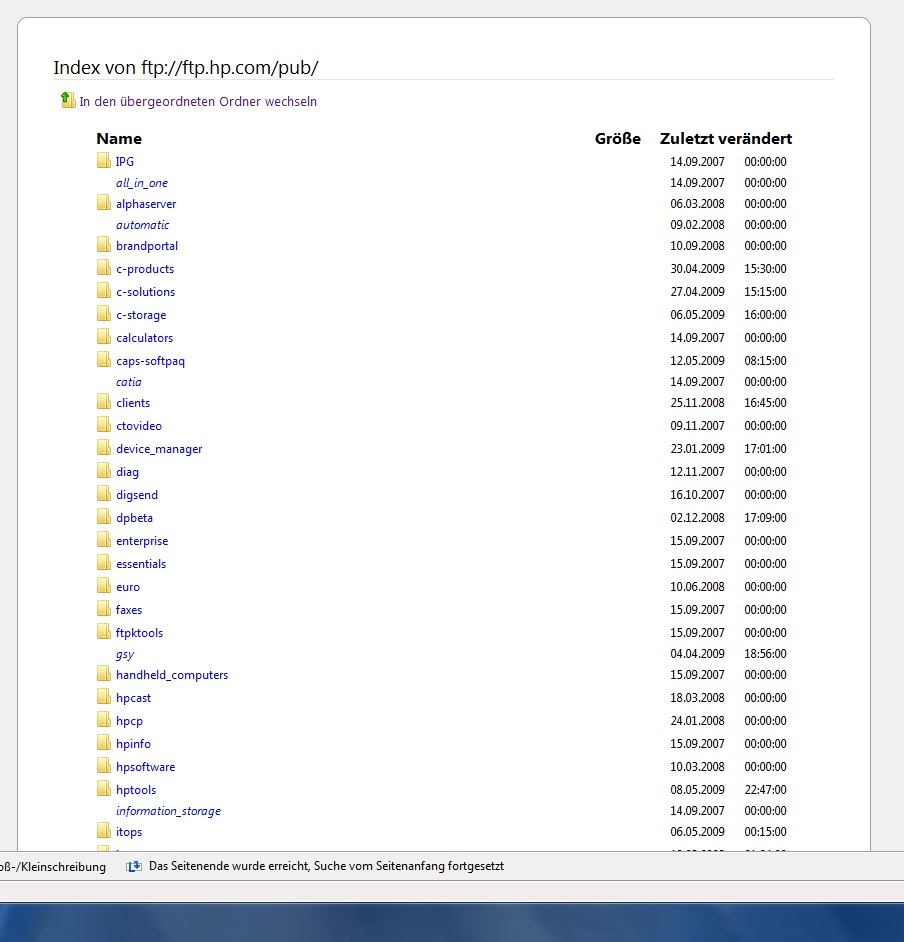The width and height of the screenshot is (904, 942).
Task: Open the diag folder link
Action: tap(127, 472)
